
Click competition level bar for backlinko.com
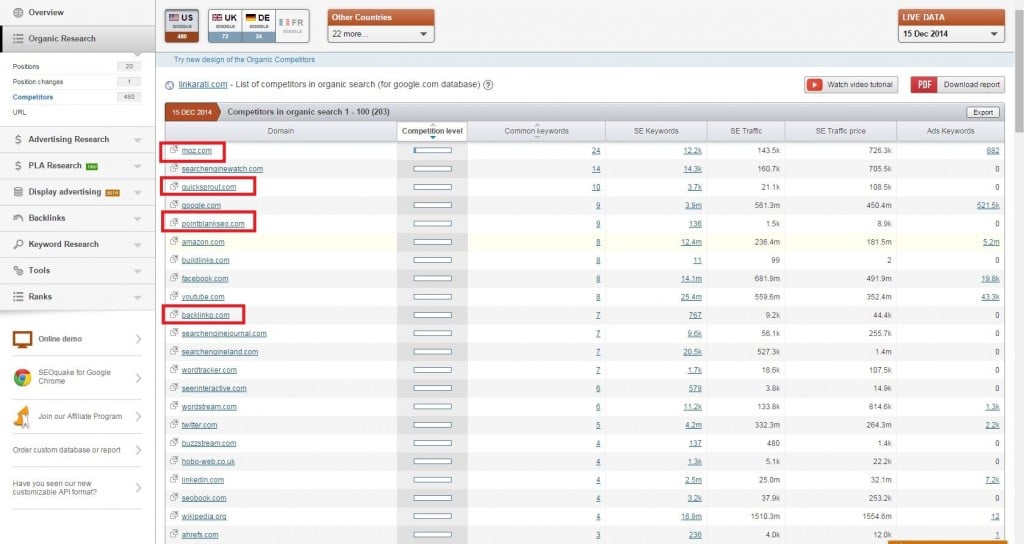tap(432, 315)
